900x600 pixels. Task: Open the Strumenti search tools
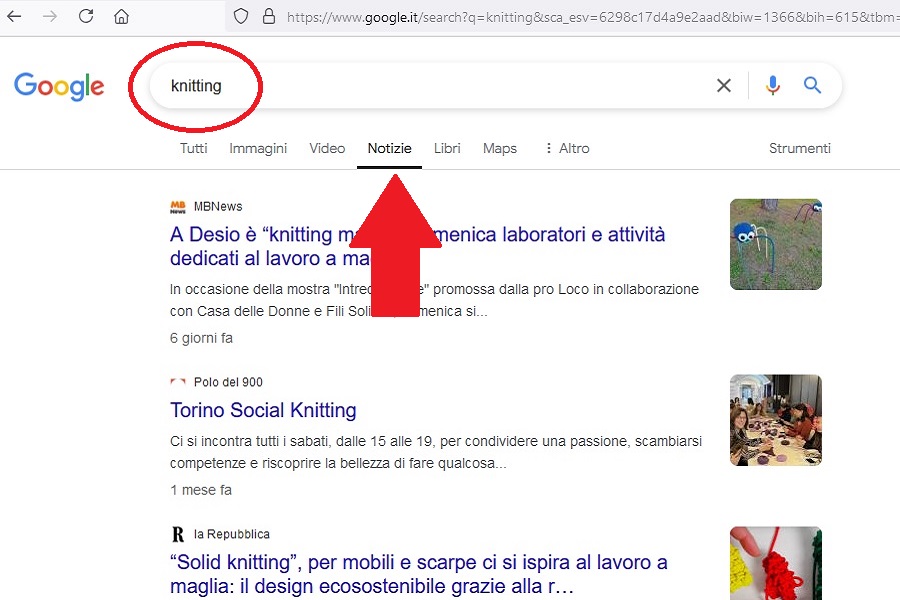(x=799, y=148)
